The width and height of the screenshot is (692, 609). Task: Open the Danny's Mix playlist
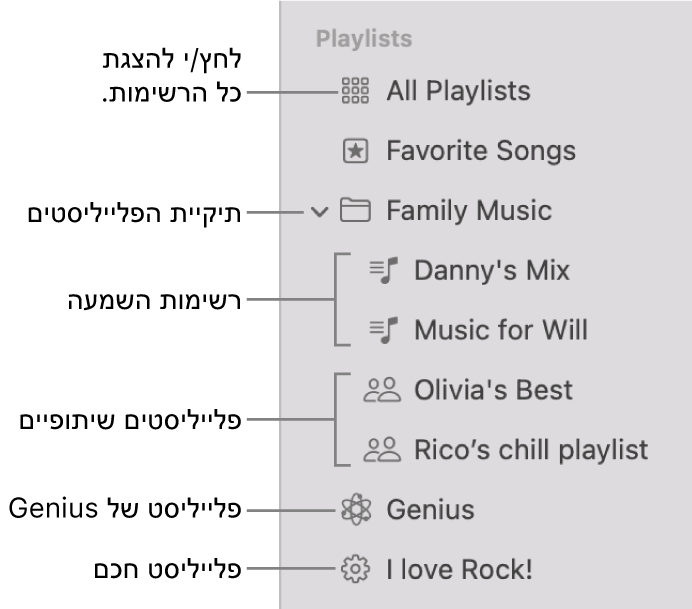(491, 271)
